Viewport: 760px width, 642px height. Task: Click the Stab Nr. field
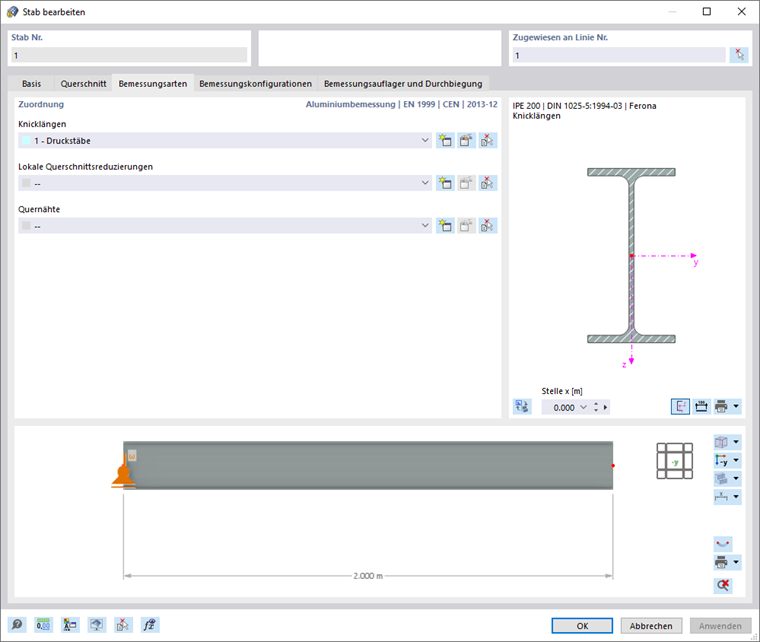click(129, 55)
